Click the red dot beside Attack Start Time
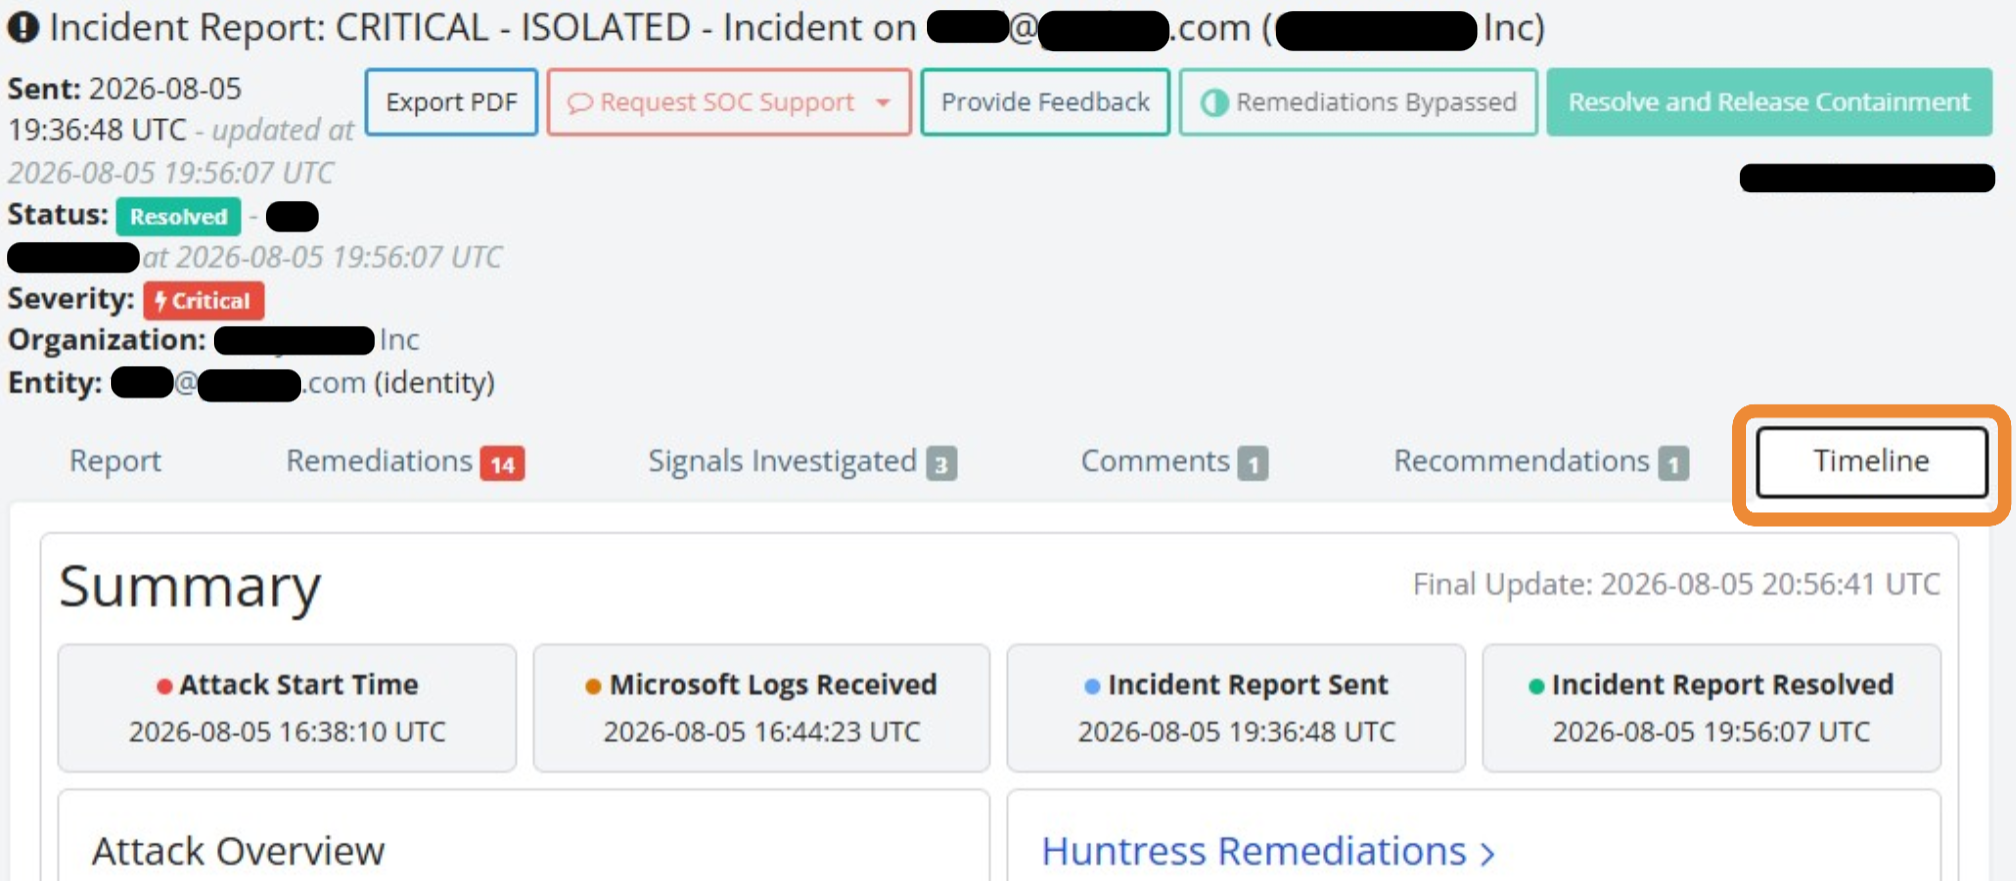The height and width of the screenshot is (881, 2016). 165,686
